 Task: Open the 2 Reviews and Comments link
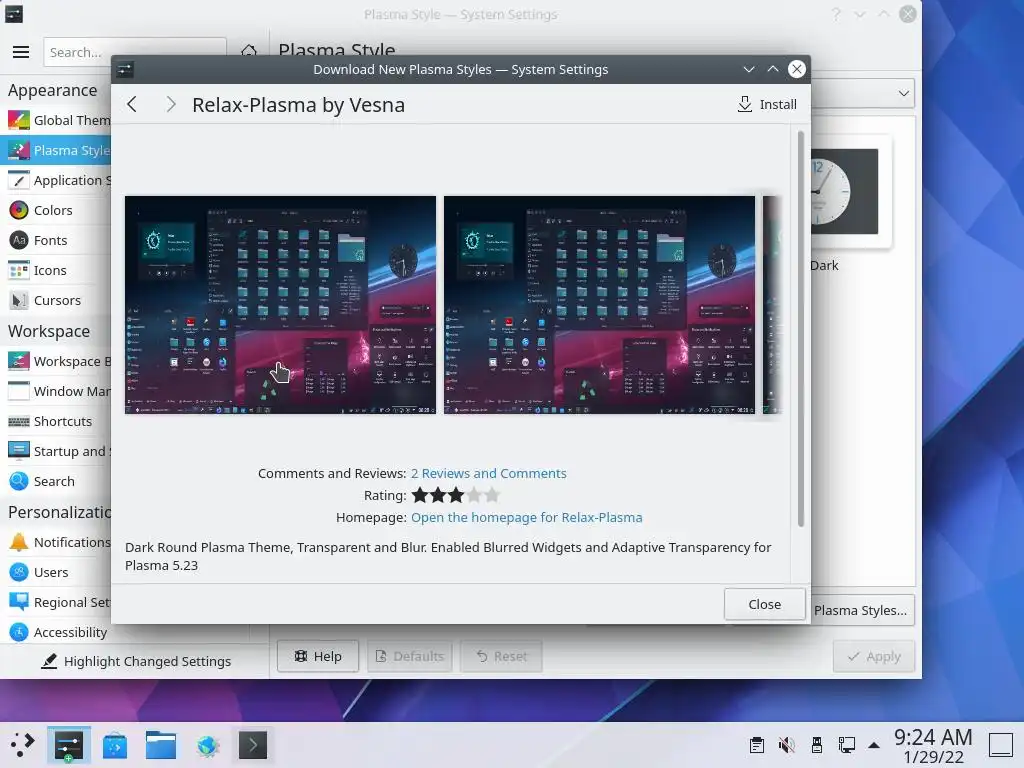tap(488, 473)
